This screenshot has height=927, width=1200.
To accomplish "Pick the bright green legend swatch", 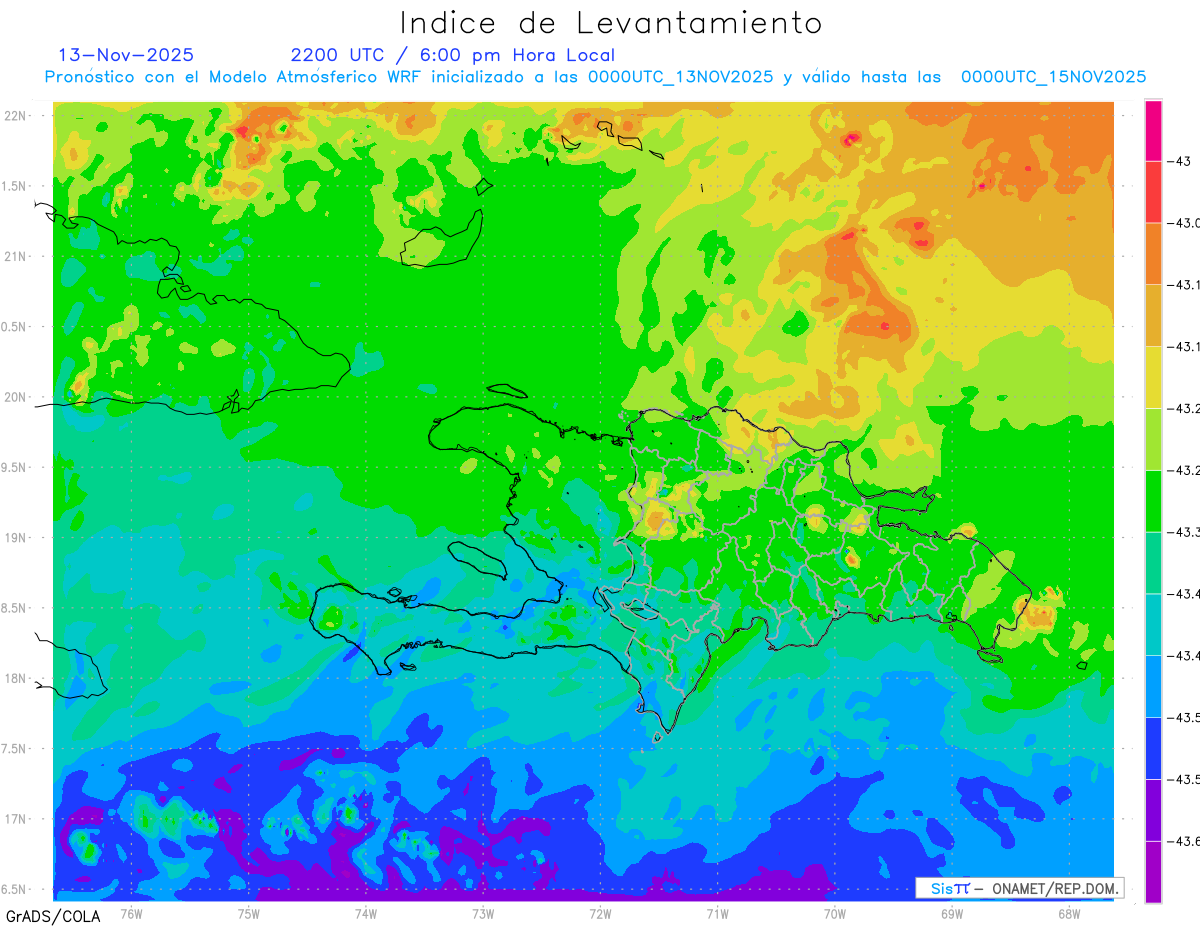I will 1153,501.
